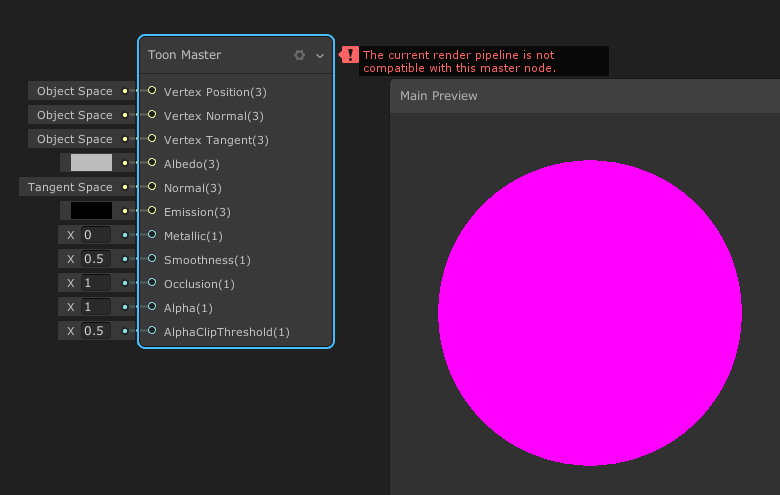Click the Normal(3) label
780x495 pixels.
(193, 188)
